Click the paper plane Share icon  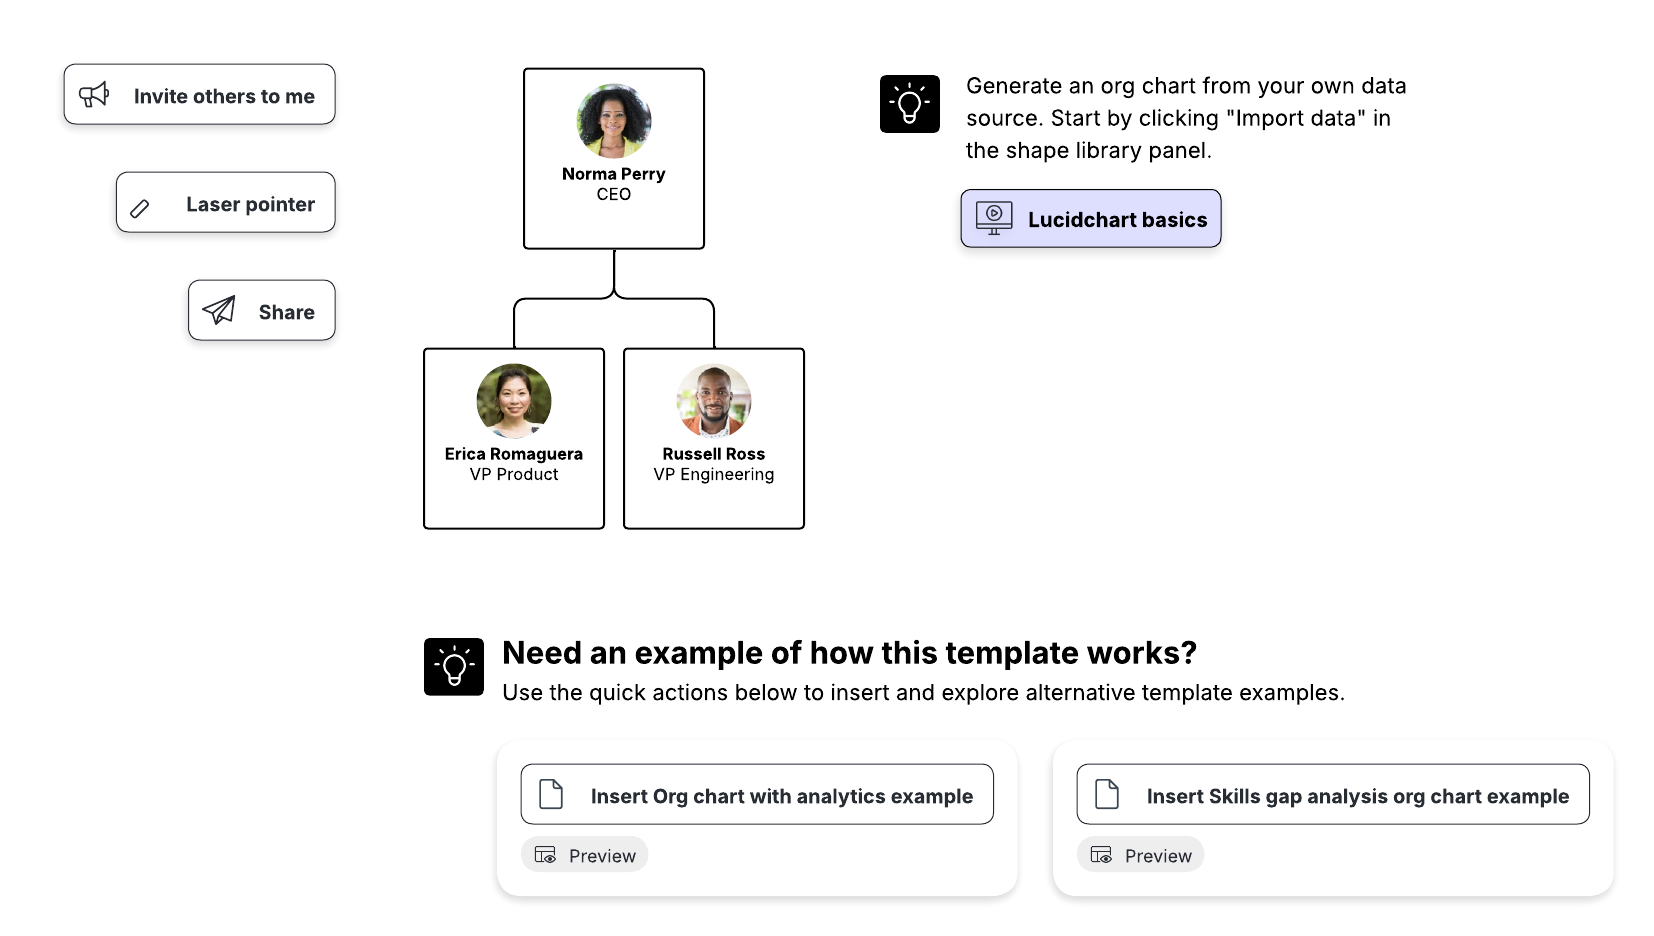tap(218, 310)
